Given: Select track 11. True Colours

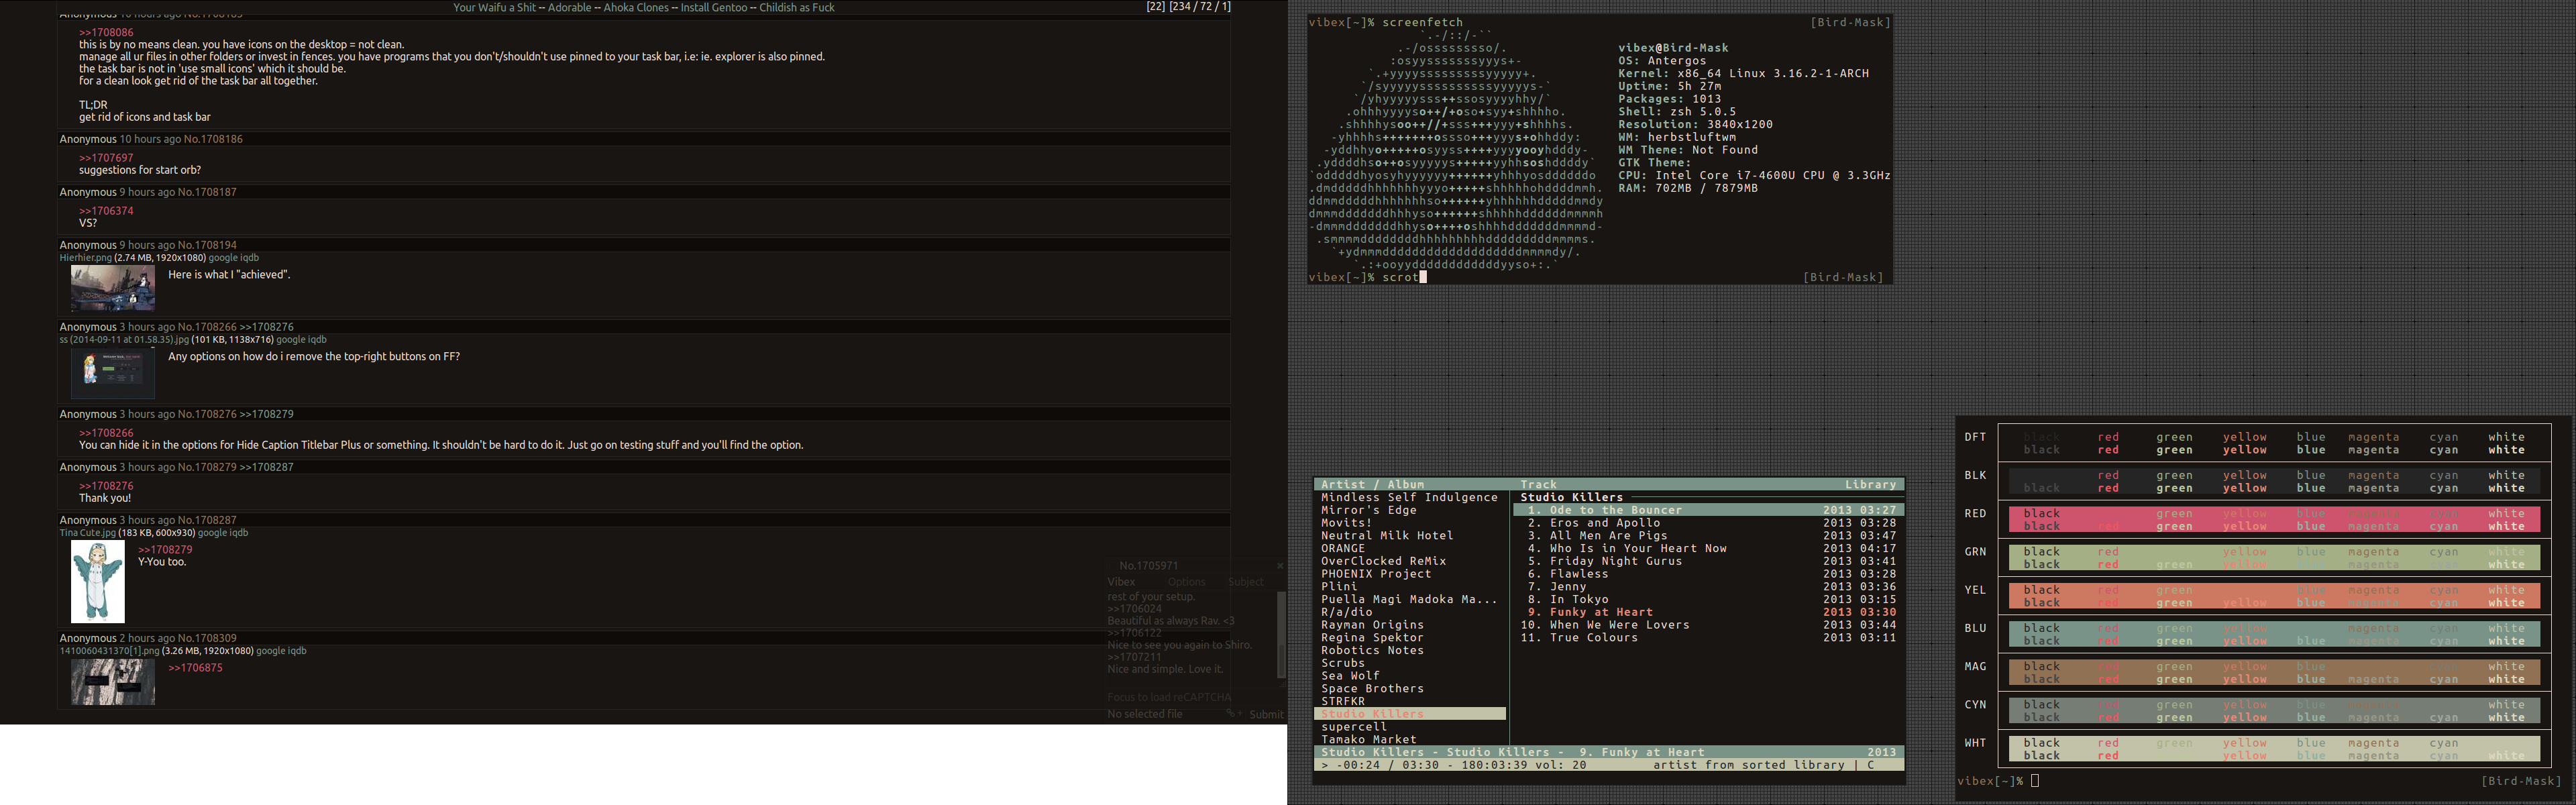Looking at the screenshot, I should click(x=1708, y=638).
